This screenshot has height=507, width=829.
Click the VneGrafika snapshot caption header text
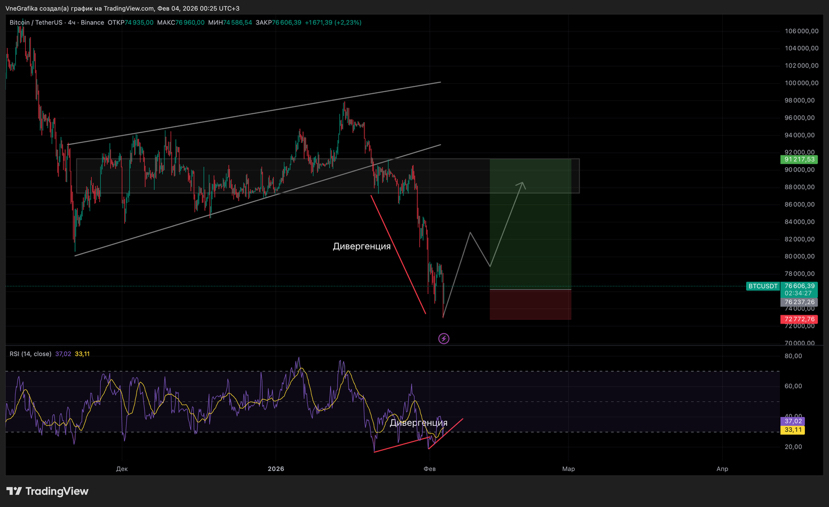(122, 8)
